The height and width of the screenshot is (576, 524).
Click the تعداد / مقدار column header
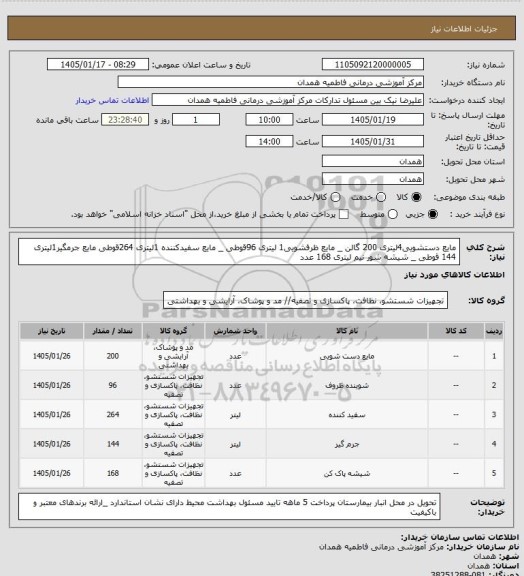tap(112, 331)
